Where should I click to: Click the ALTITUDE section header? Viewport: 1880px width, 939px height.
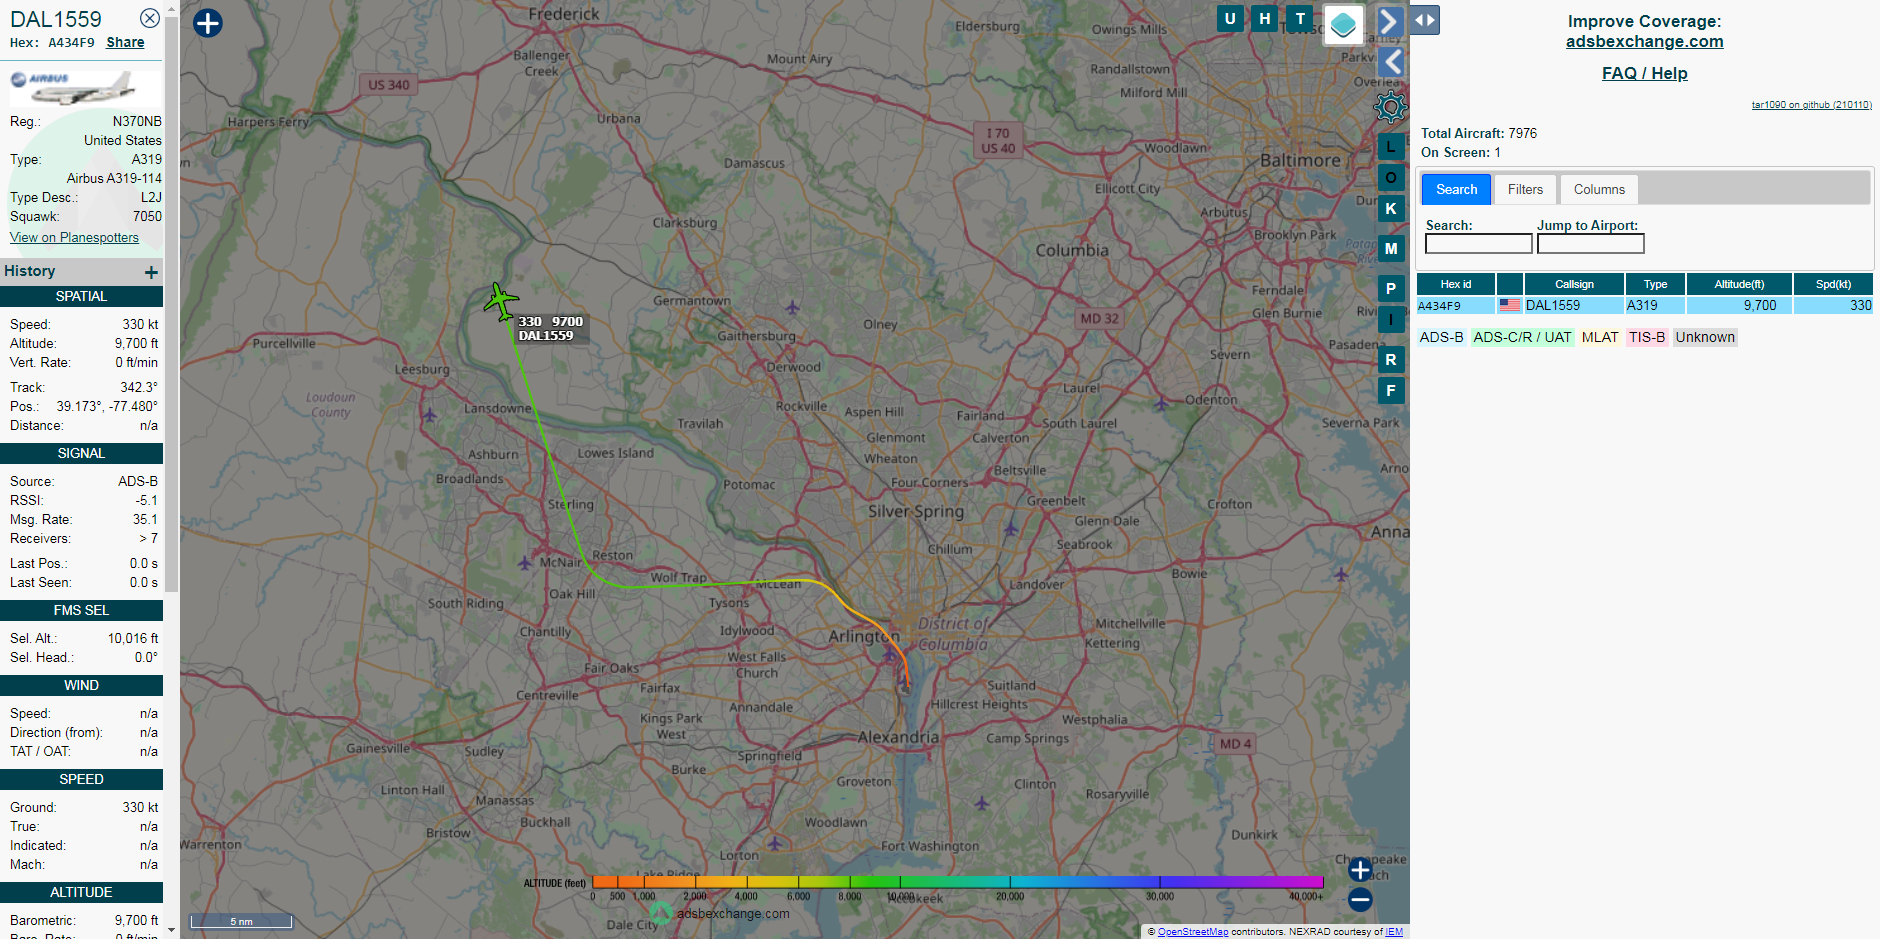(x=81, y=892)
